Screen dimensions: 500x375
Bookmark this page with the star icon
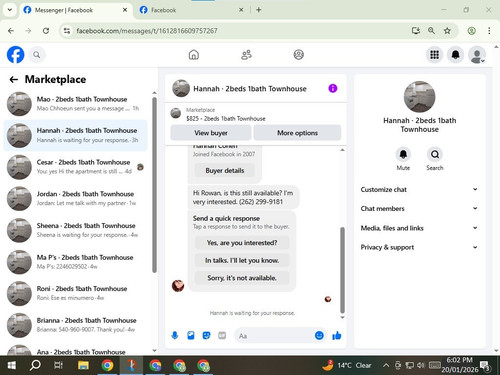[x=447, y=31]
